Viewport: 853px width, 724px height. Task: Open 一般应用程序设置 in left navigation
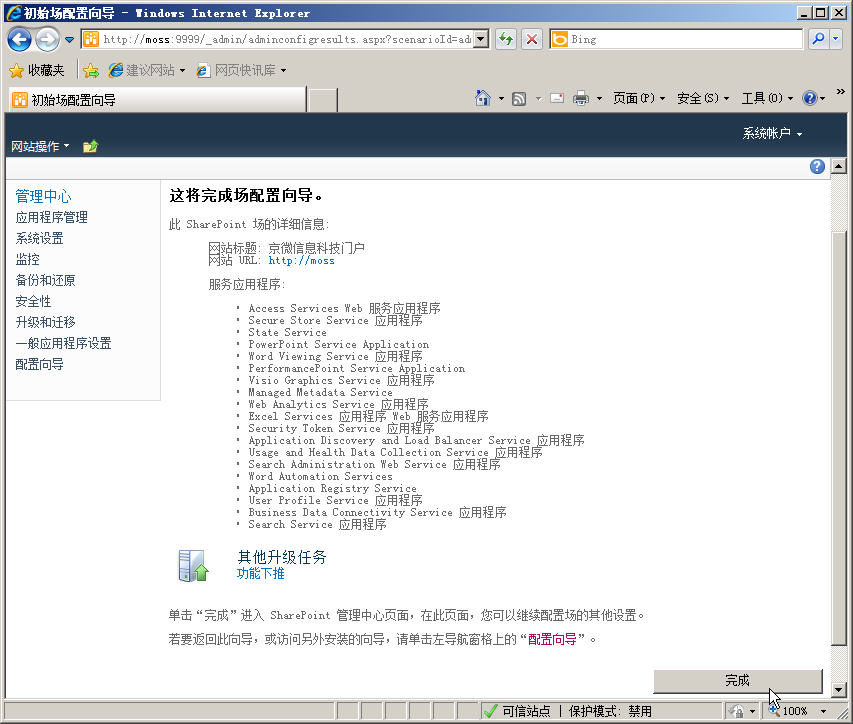63,343
